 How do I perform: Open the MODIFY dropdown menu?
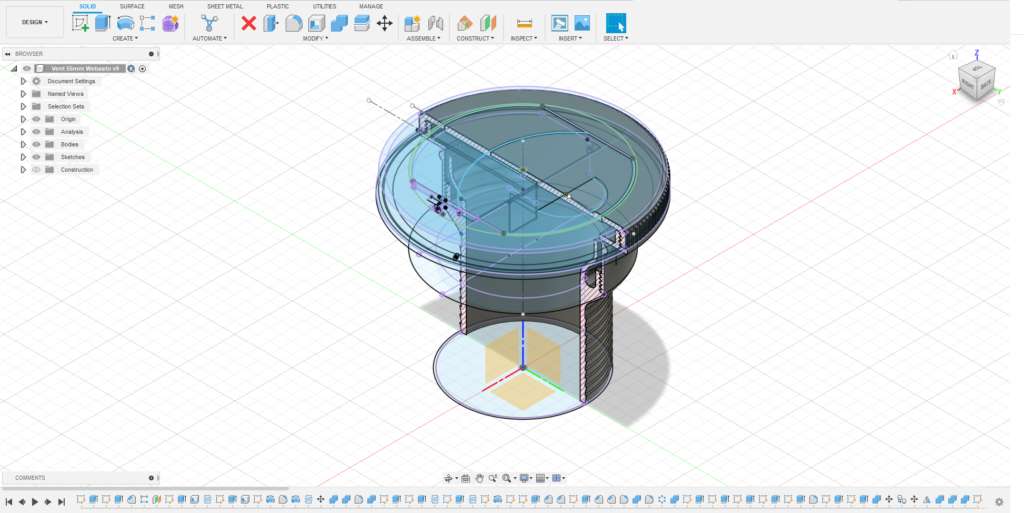(x=315, y=38)
